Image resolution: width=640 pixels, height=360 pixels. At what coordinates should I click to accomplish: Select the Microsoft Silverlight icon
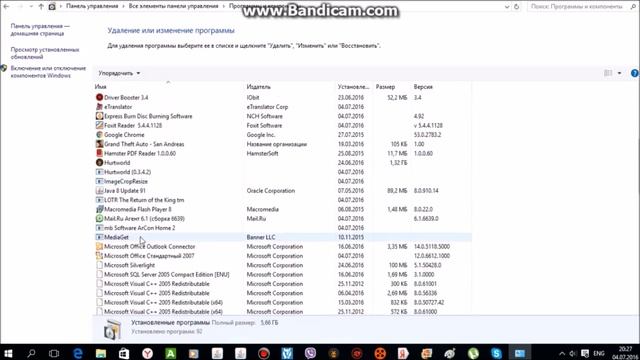tap(99, 265)
